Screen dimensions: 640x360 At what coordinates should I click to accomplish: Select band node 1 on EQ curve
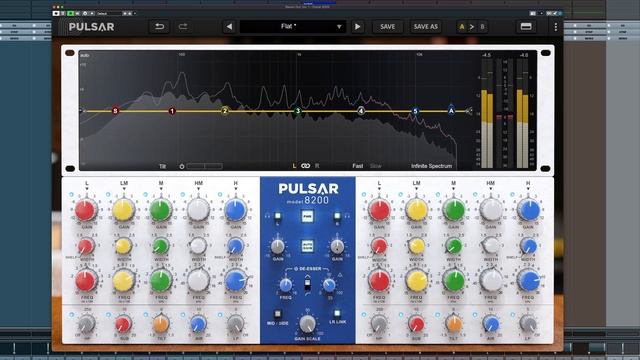point(172,111)
